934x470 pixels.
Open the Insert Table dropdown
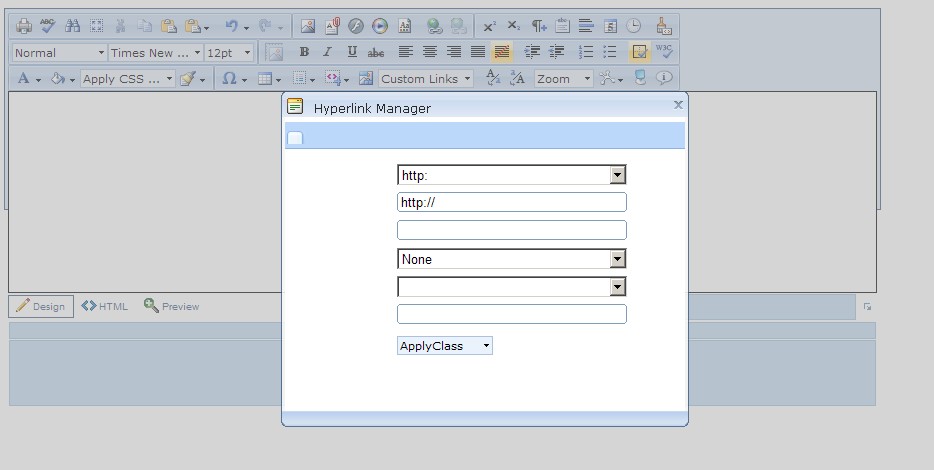tap(269, 78)
